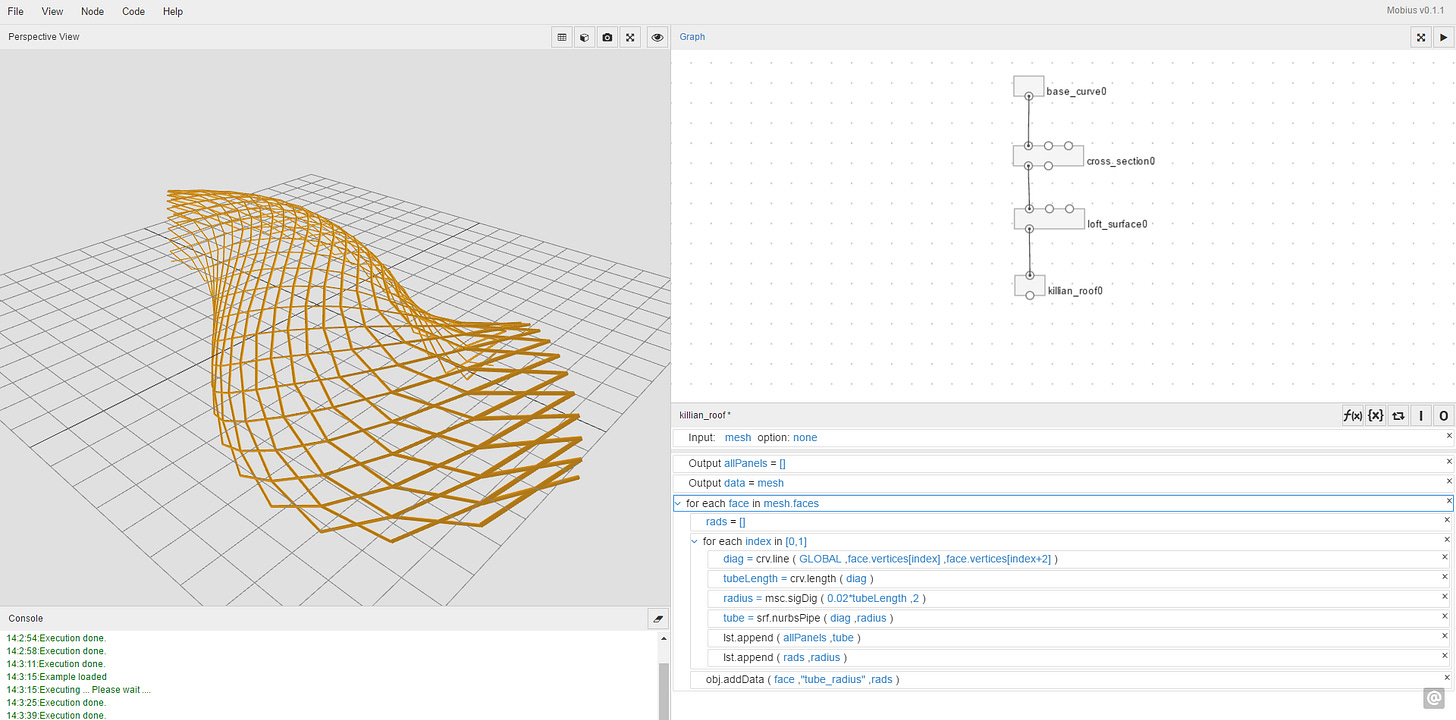
Task: Delete the tube = srf.nurbsPipe line
Action: (1444, 616)
